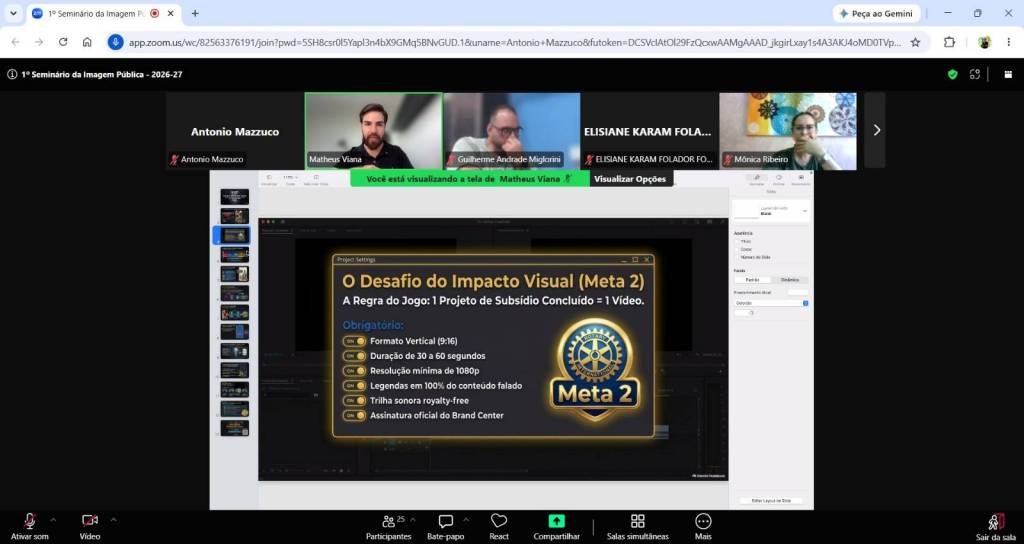Show next participants with right arrow
The image size is (1024, 544).
pyautogui.click(x=876, y=131)
